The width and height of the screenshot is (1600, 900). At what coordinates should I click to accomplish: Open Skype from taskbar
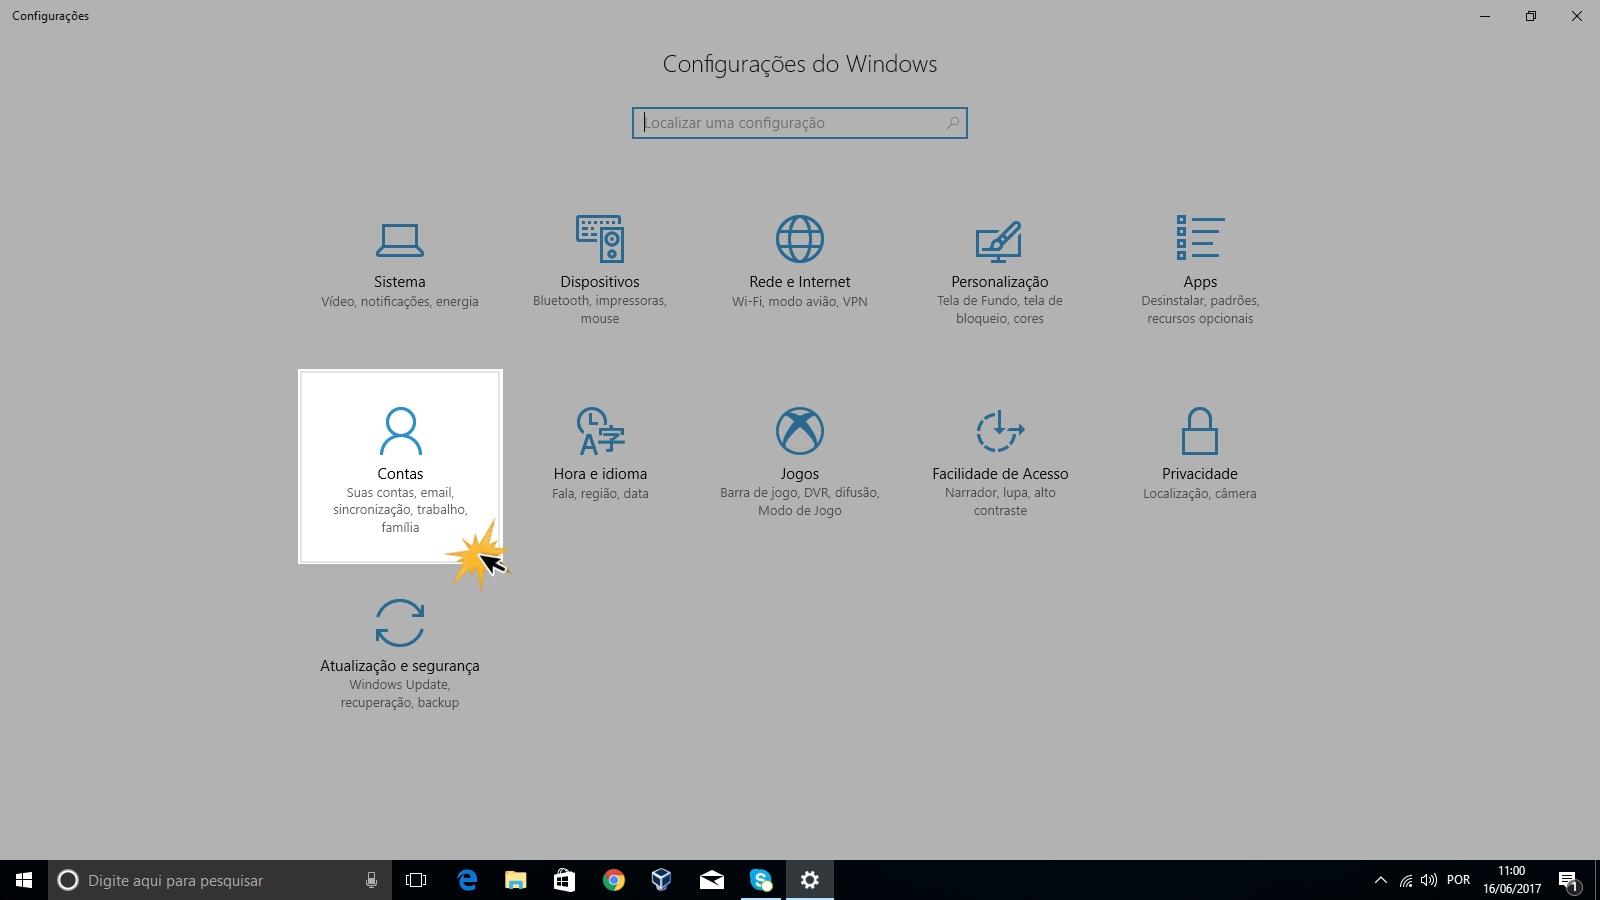(761, 880)
